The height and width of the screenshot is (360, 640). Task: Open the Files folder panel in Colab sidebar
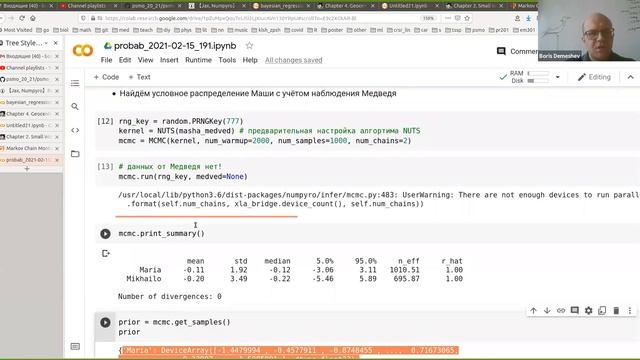(75, 154)
